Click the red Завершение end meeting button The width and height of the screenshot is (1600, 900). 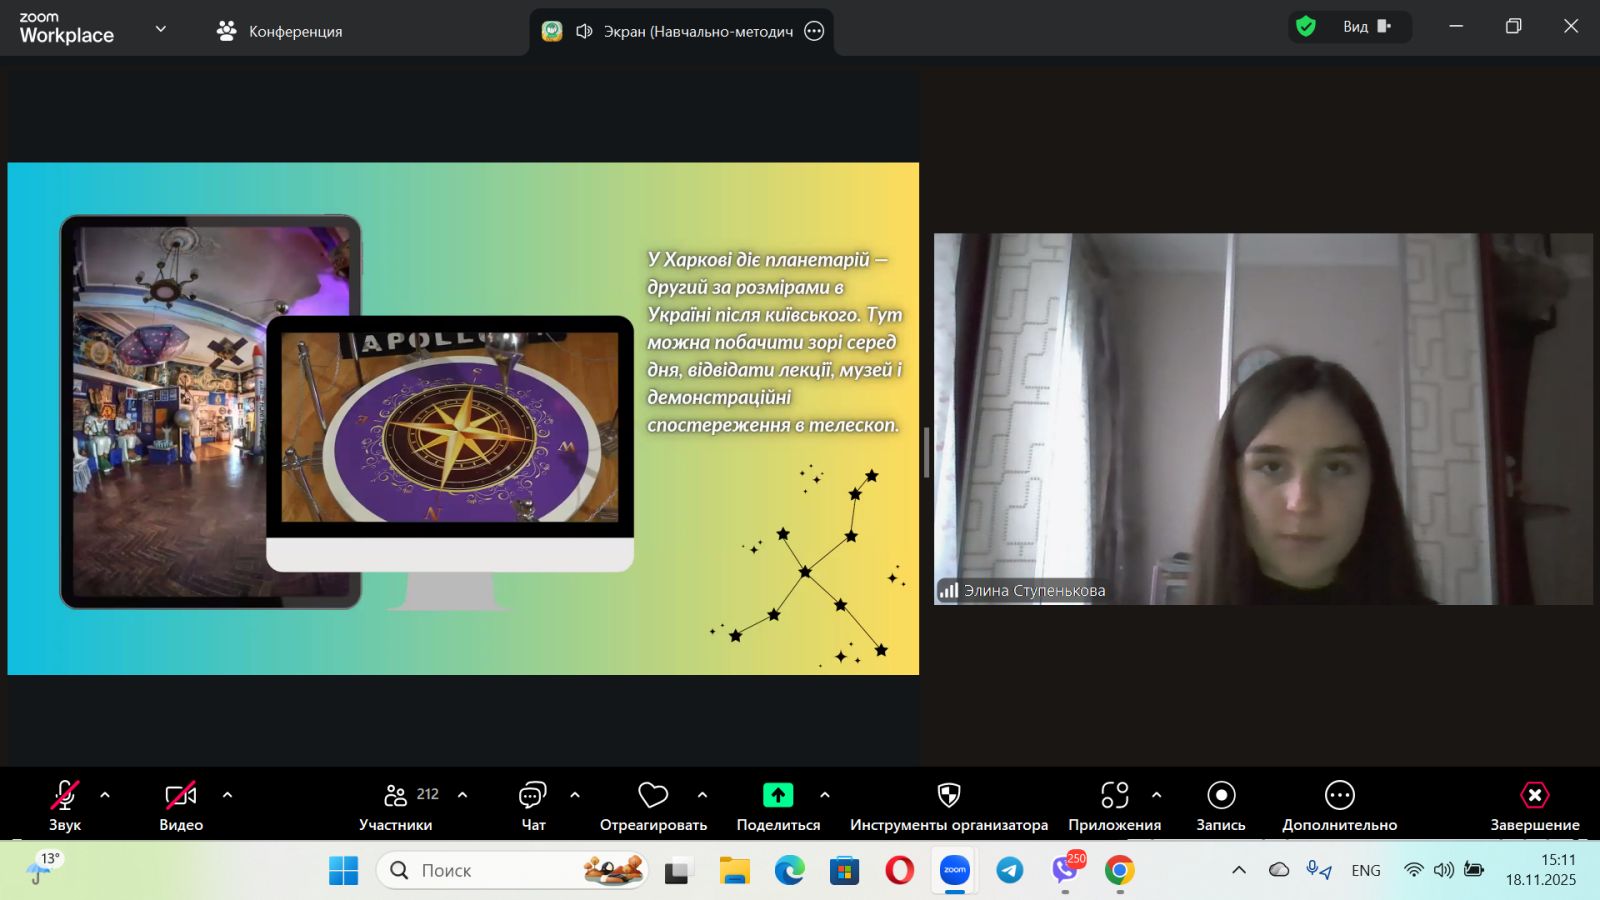pyautogui.click(x=1534, y=796)
